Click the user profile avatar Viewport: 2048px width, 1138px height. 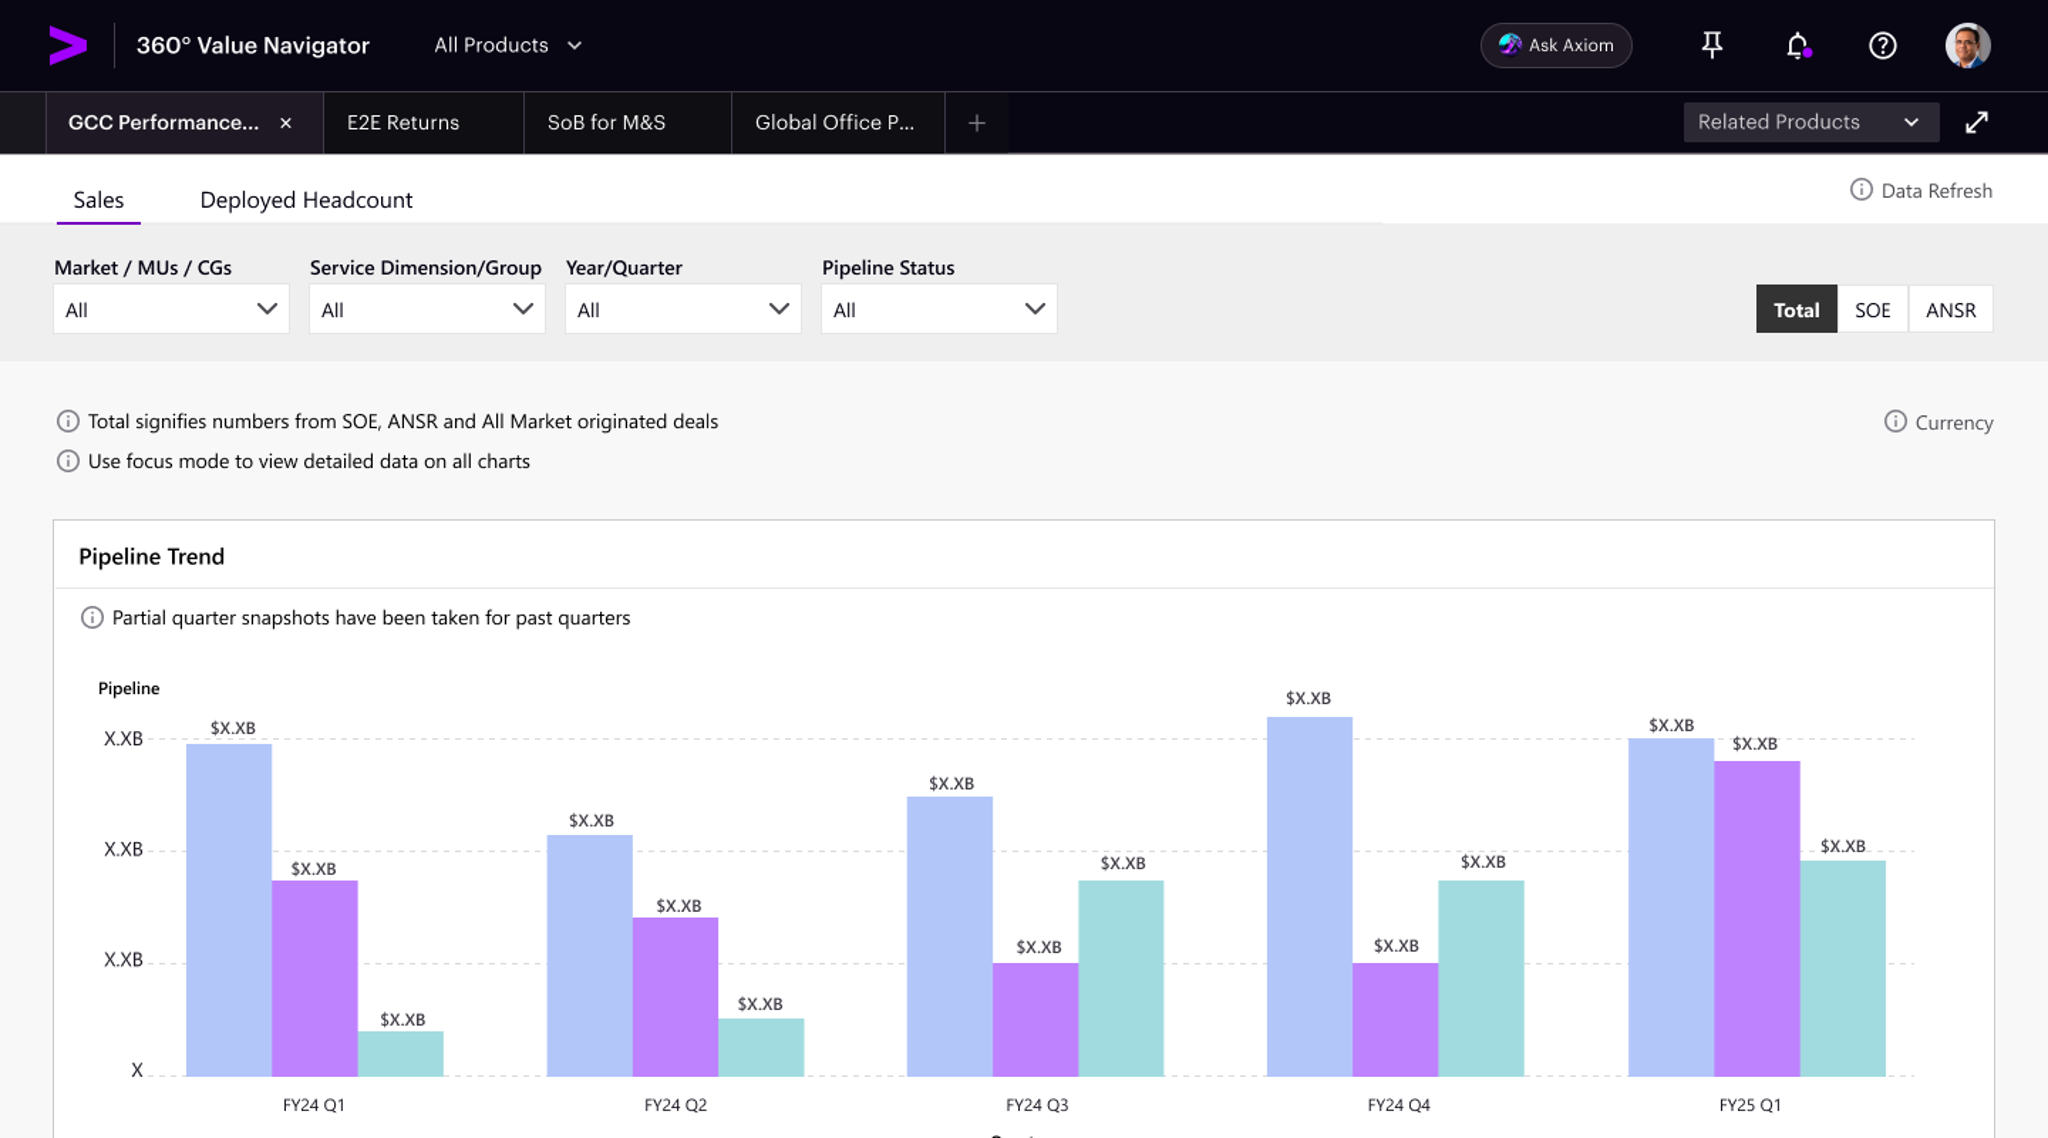[1966, 45]
